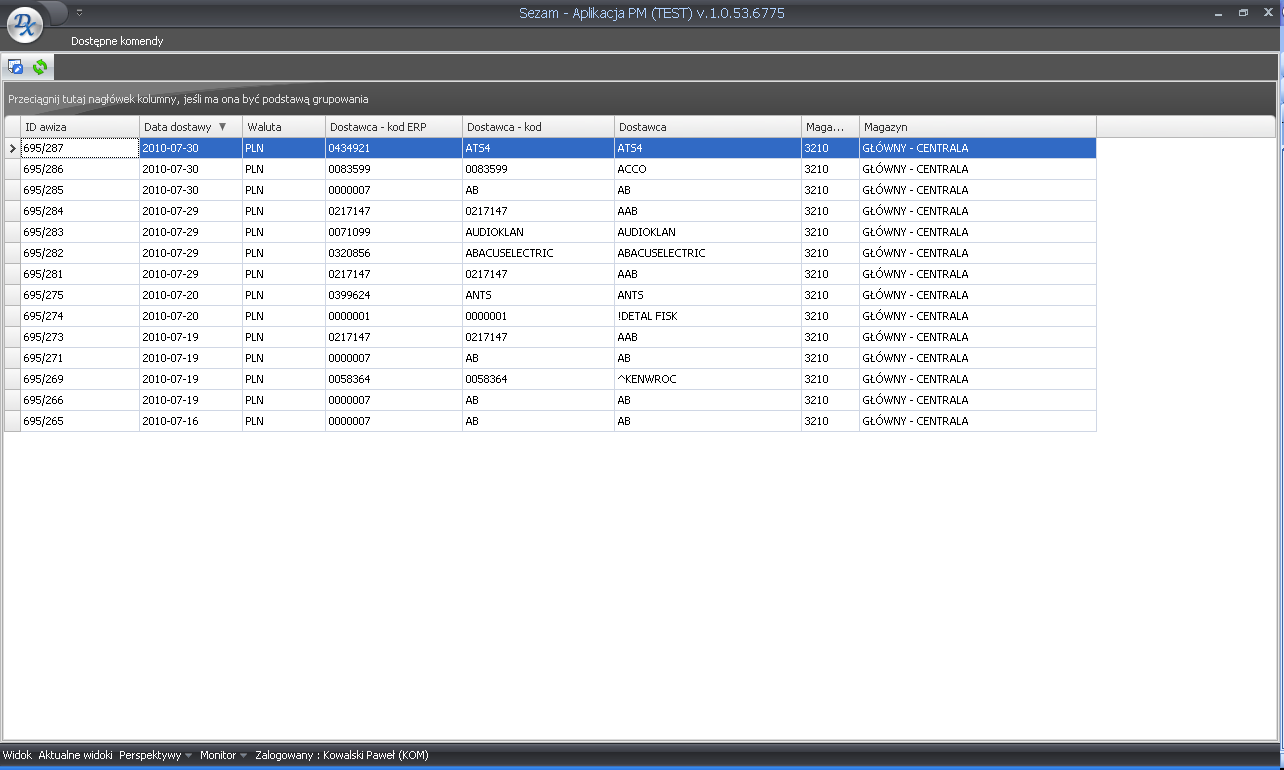Sort by ID awiza column header
1284x770 pixels.
click(80, 127)
